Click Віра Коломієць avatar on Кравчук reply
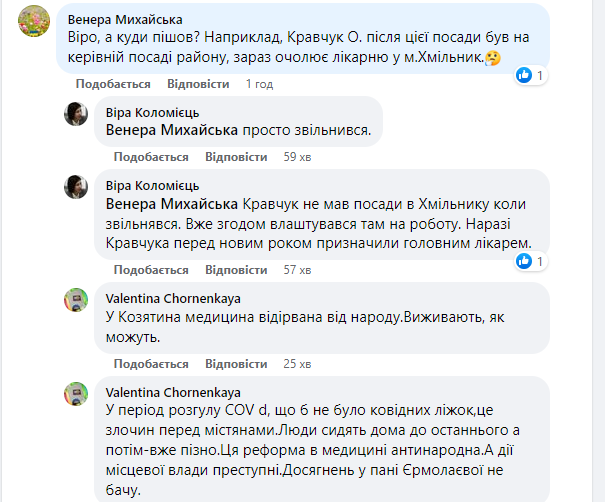 click(77, 186)
